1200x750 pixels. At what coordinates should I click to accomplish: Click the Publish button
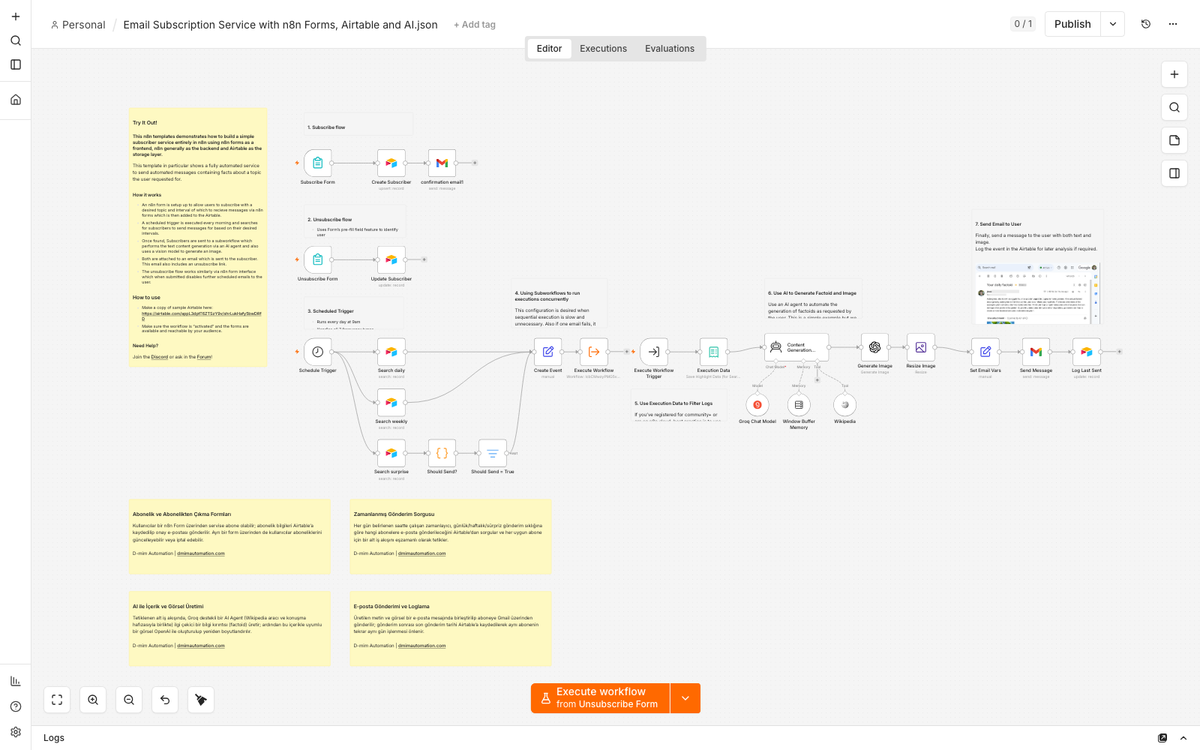[1072, 24]
